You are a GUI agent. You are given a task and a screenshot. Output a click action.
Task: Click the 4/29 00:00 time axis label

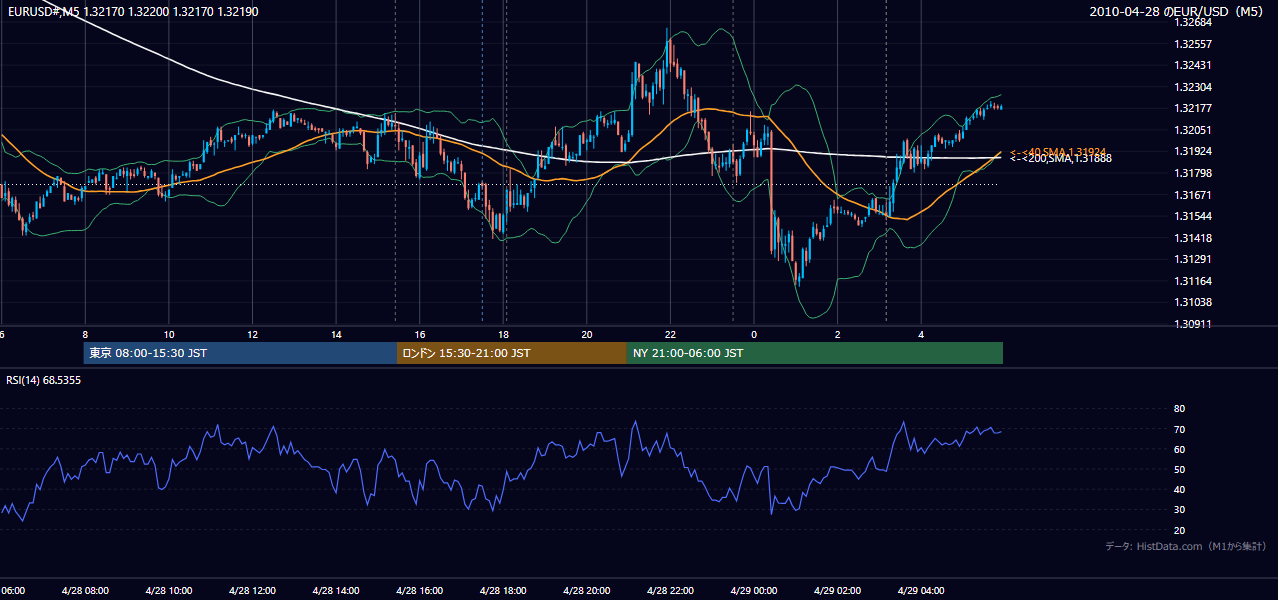[x=754, y=590]
